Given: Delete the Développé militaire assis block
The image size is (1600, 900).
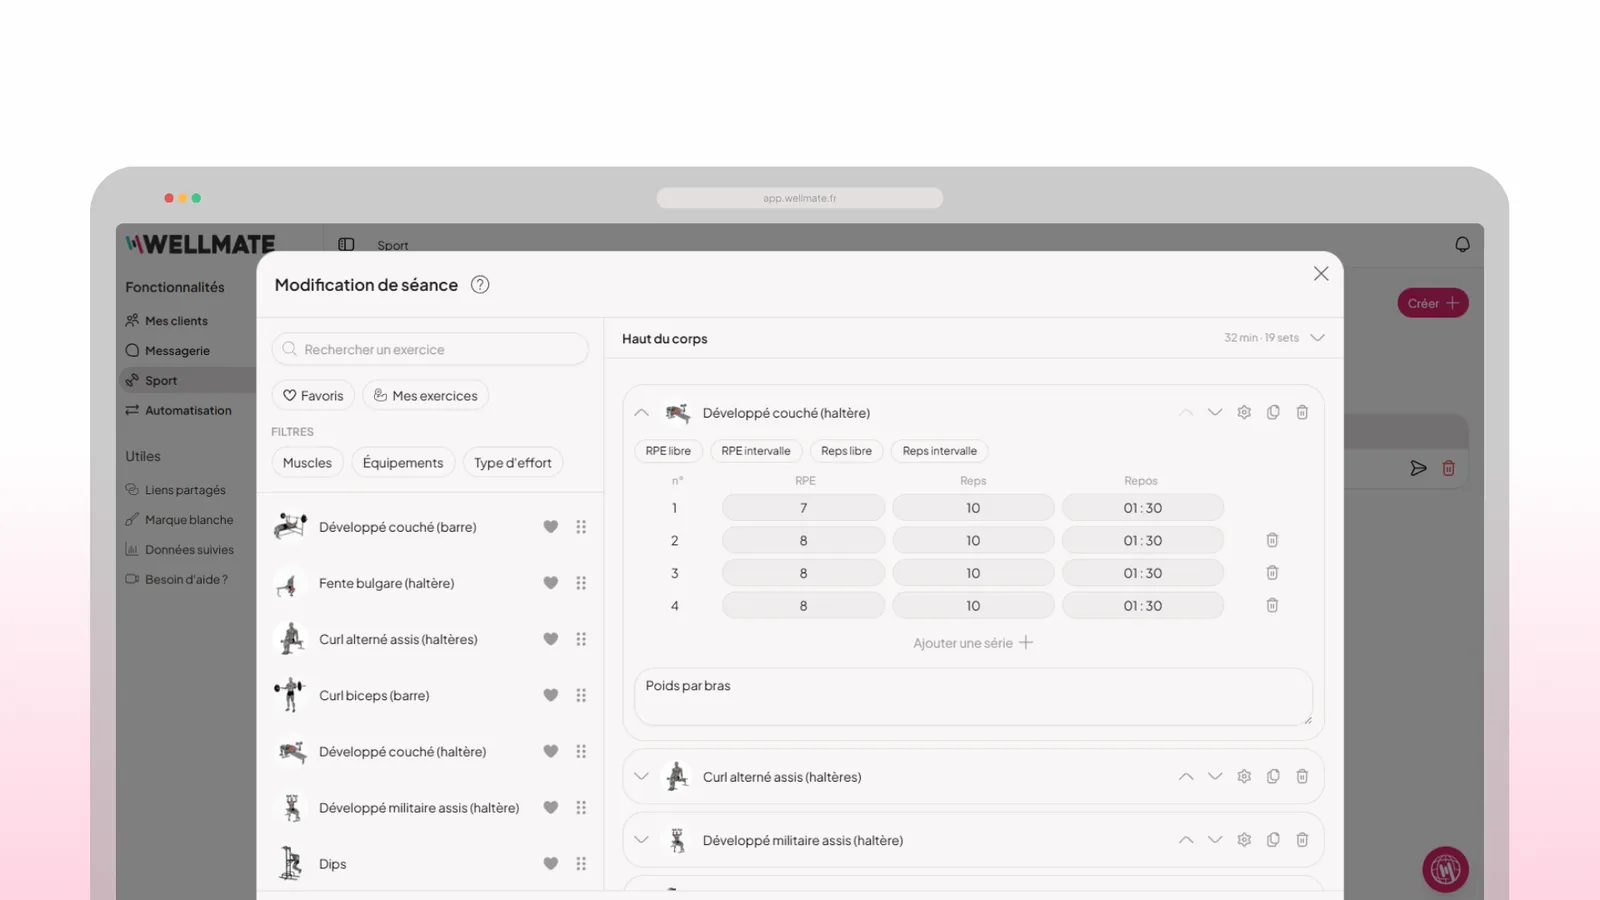Looking at the screenshot, I should [1302, 841].
